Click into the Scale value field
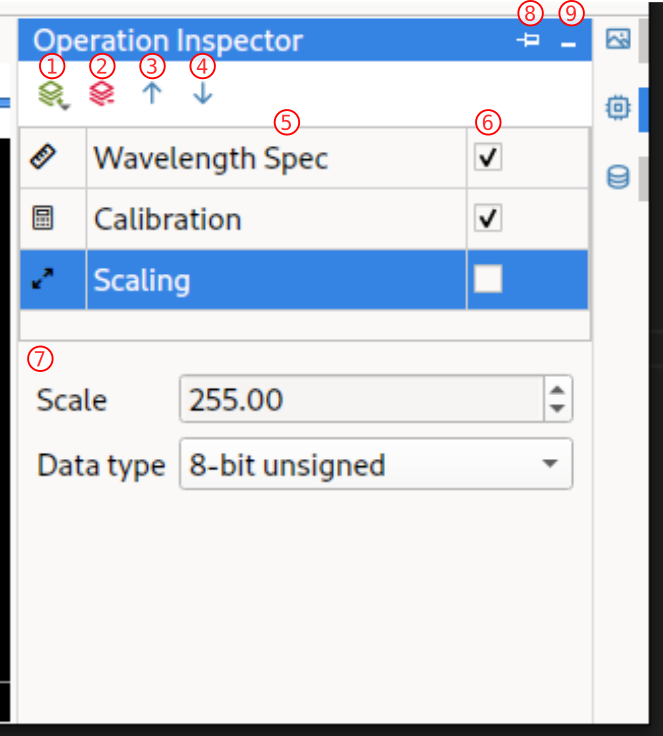663x736 pixels. pyautogui.click(x=360, y=400)
